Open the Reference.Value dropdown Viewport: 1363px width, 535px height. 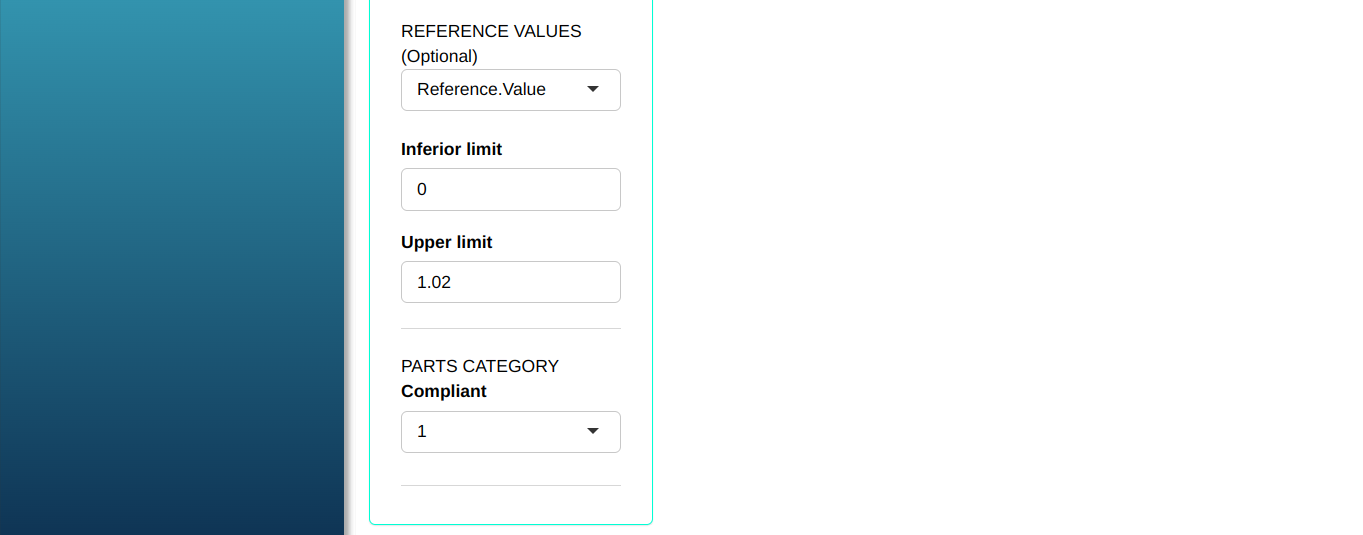tap(510, 90)
